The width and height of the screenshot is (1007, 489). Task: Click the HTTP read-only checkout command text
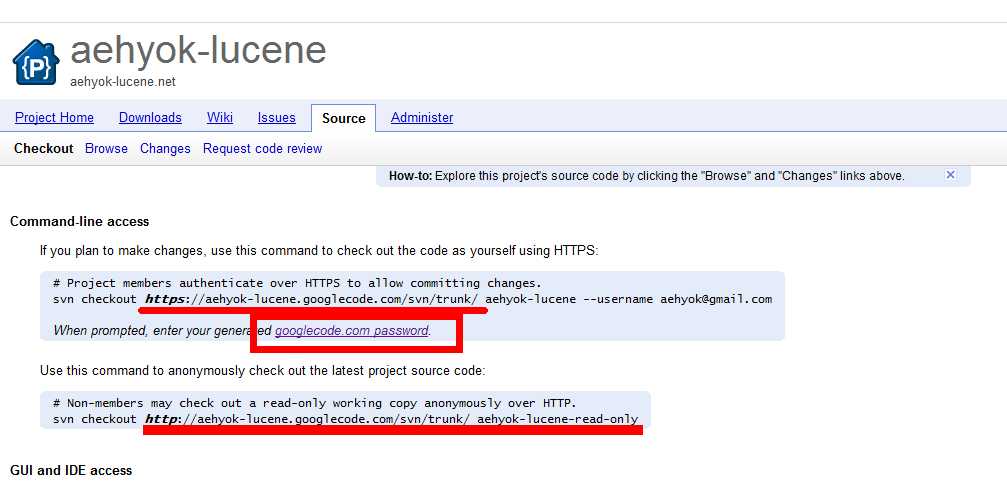click(346, 420)
